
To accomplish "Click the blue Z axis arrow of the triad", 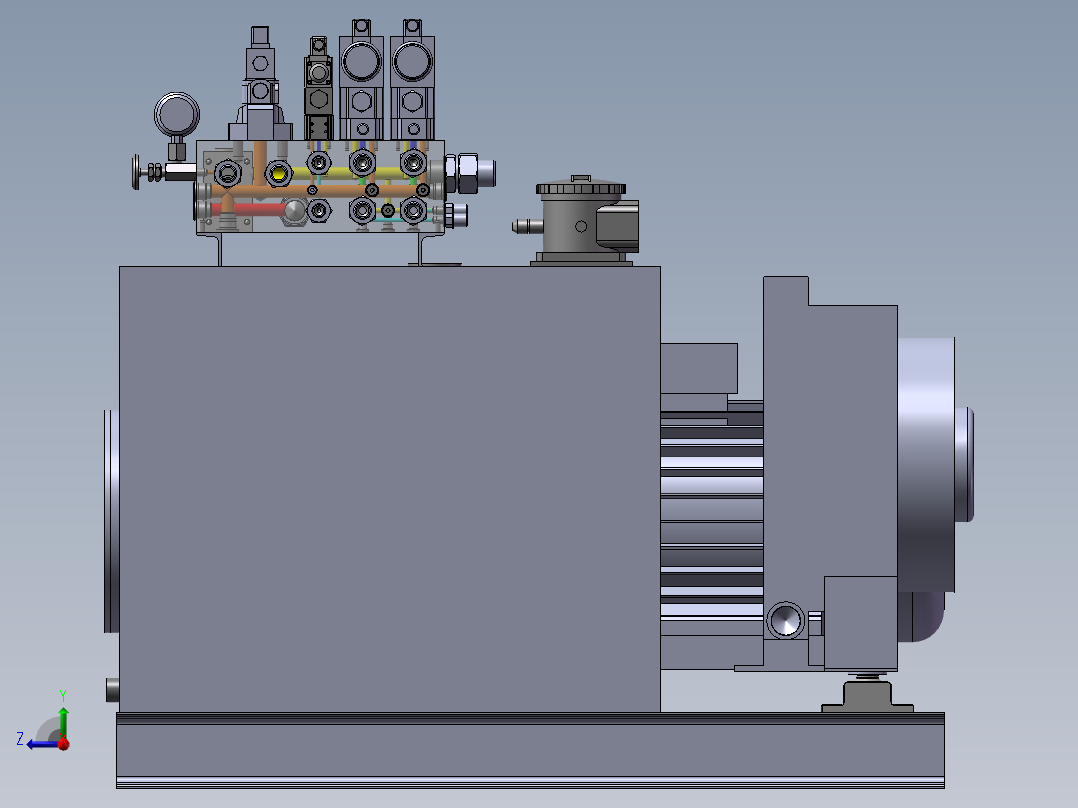I will pyautogui.click(x=41, y=744).
